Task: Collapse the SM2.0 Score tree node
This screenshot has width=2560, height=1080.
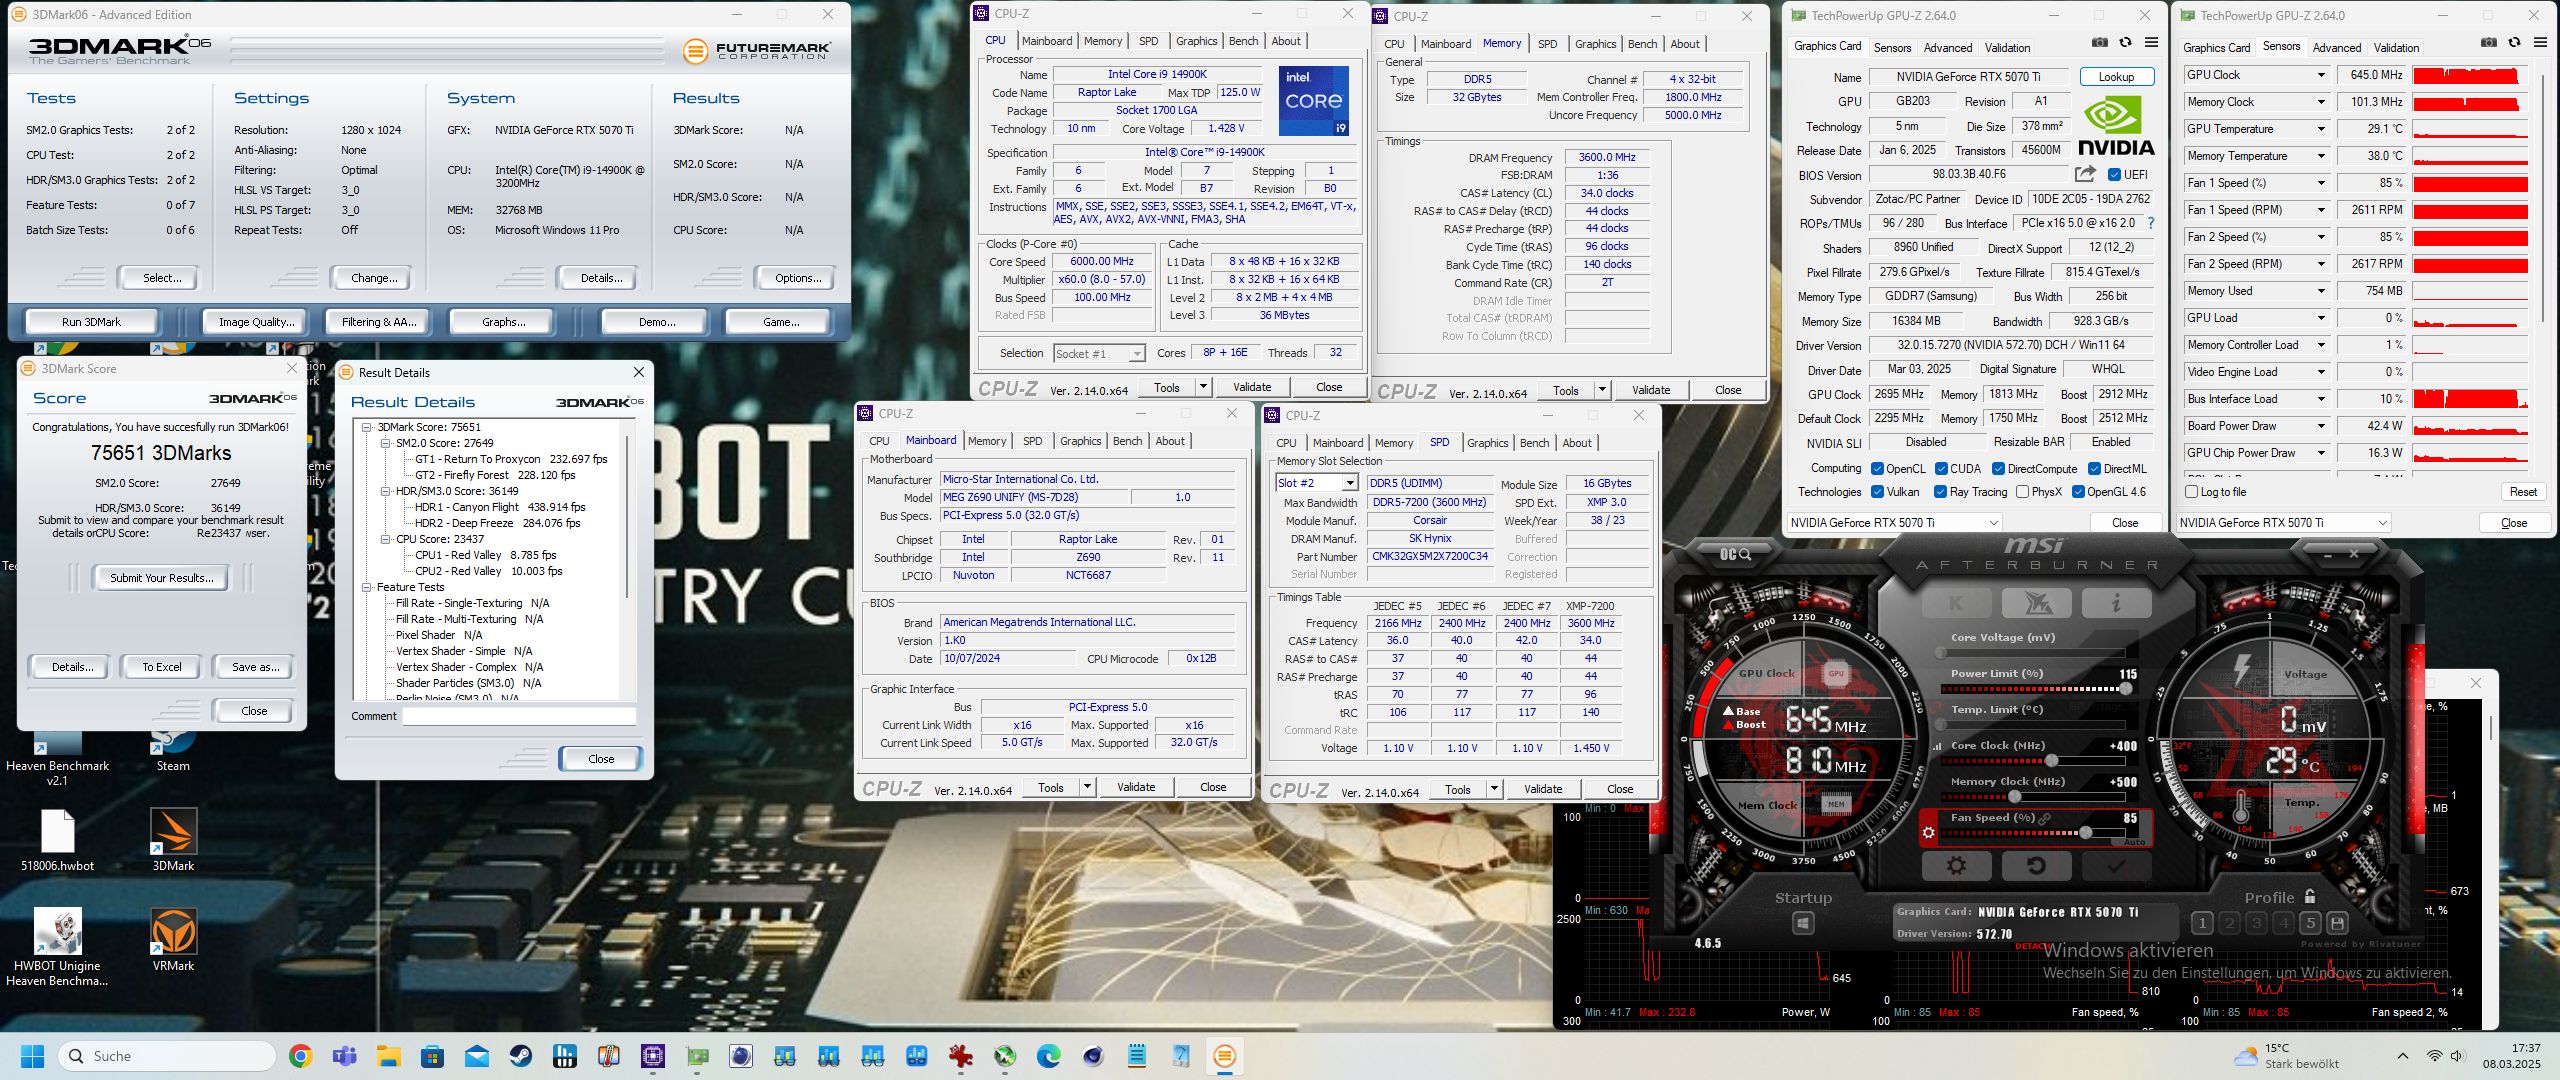Action: coord(386,443)
